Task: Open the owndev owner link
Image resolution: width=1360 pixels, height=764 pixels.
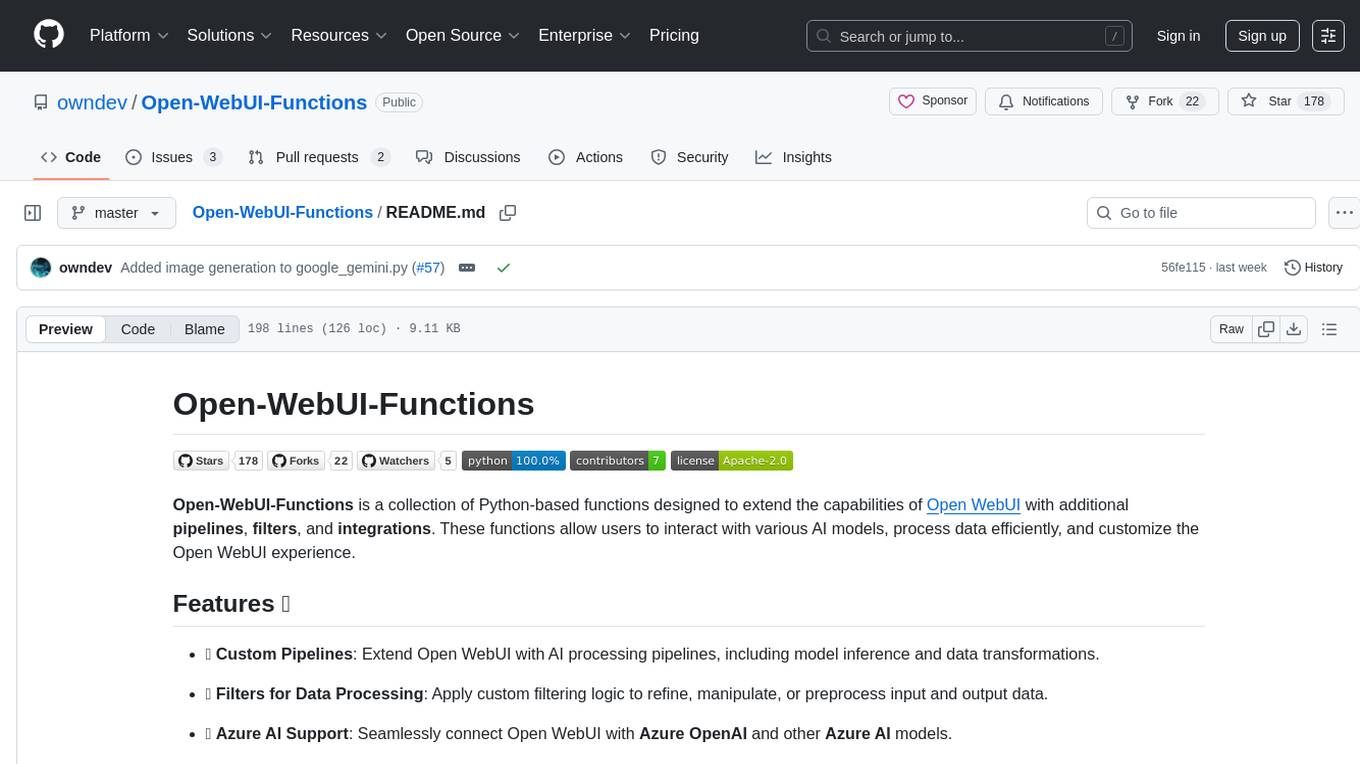Action: pos(93,102)
